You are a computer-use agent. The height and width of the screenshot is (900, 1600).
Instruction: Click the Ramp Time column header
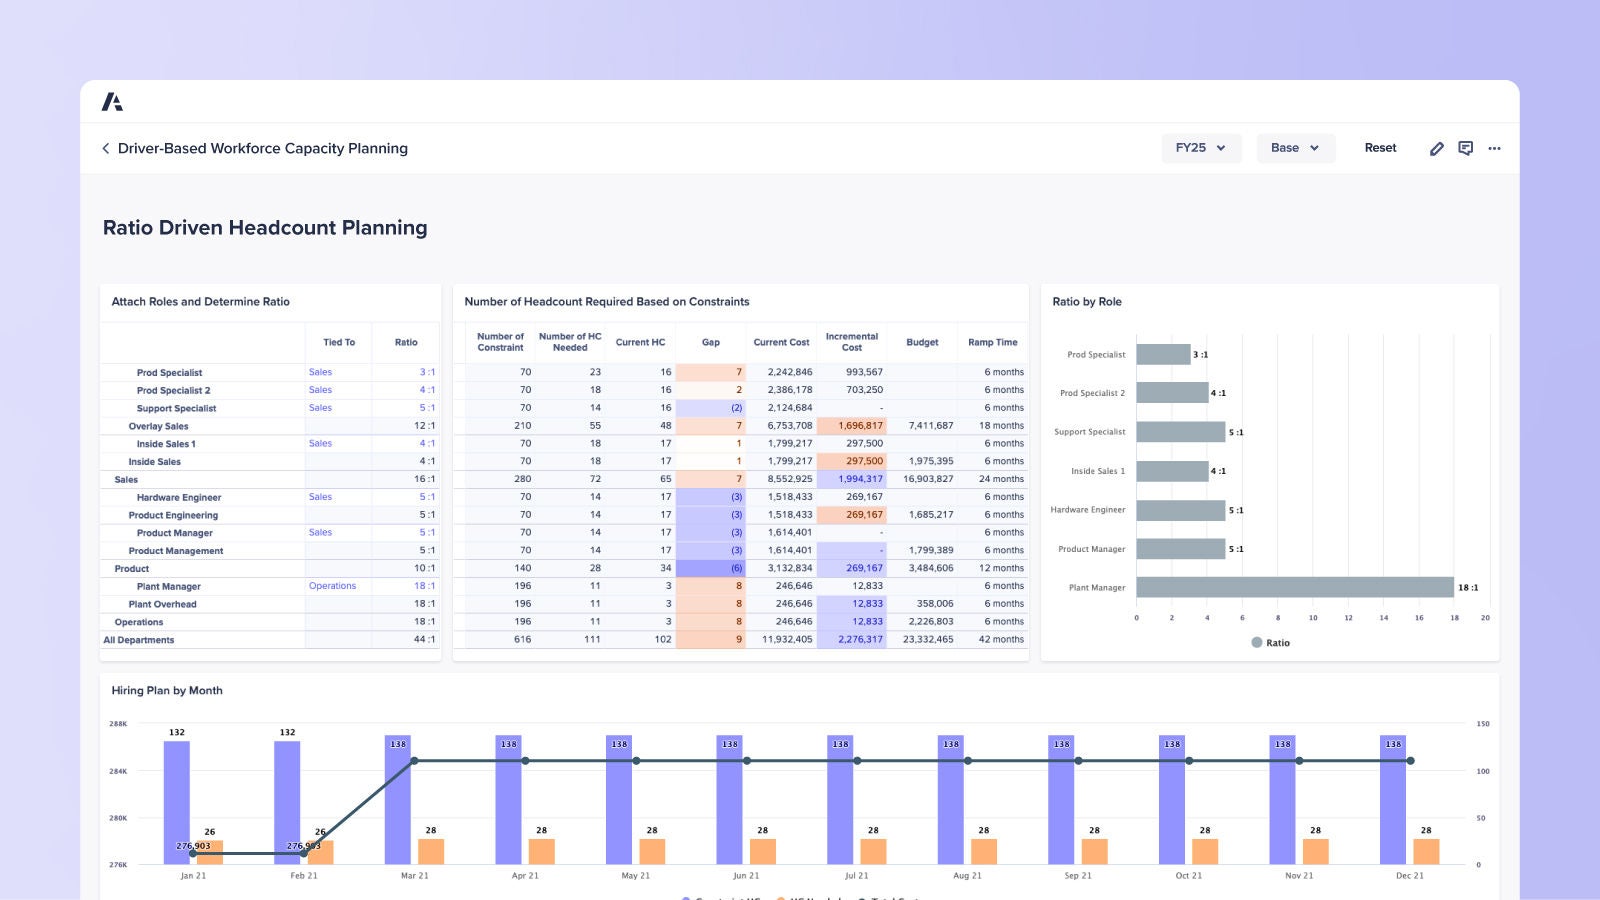pos(994,342)
